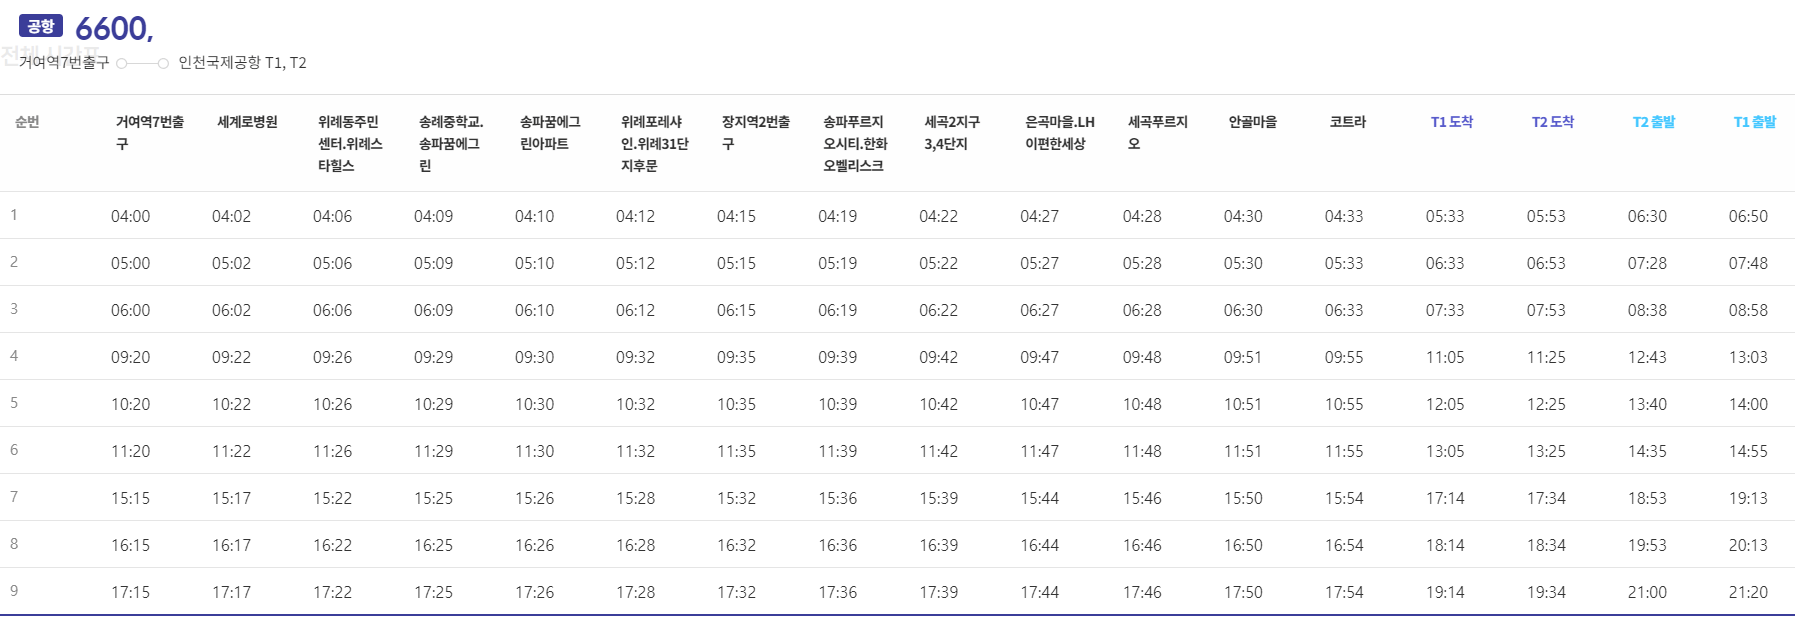Click the 21:00 T2 departure time
The width and height of the screenshot is (1795, 621).
(x=1647, y=592)
